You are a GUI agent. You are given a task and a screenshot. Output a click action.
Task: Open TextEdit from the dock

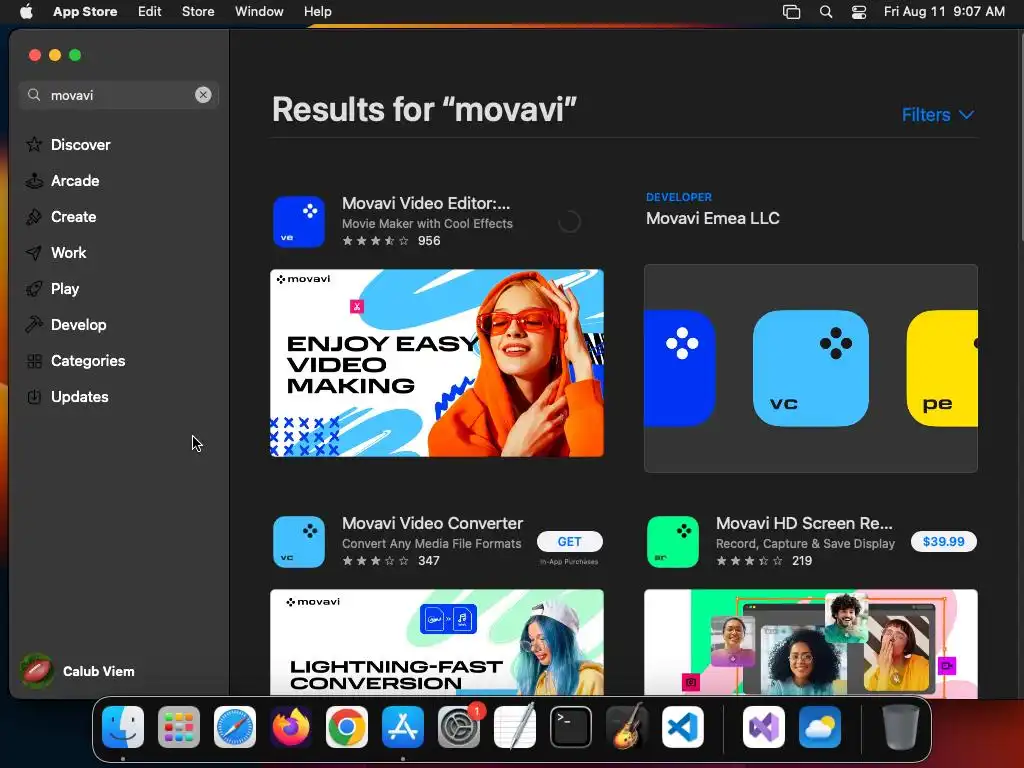click(x=515, y=727)
